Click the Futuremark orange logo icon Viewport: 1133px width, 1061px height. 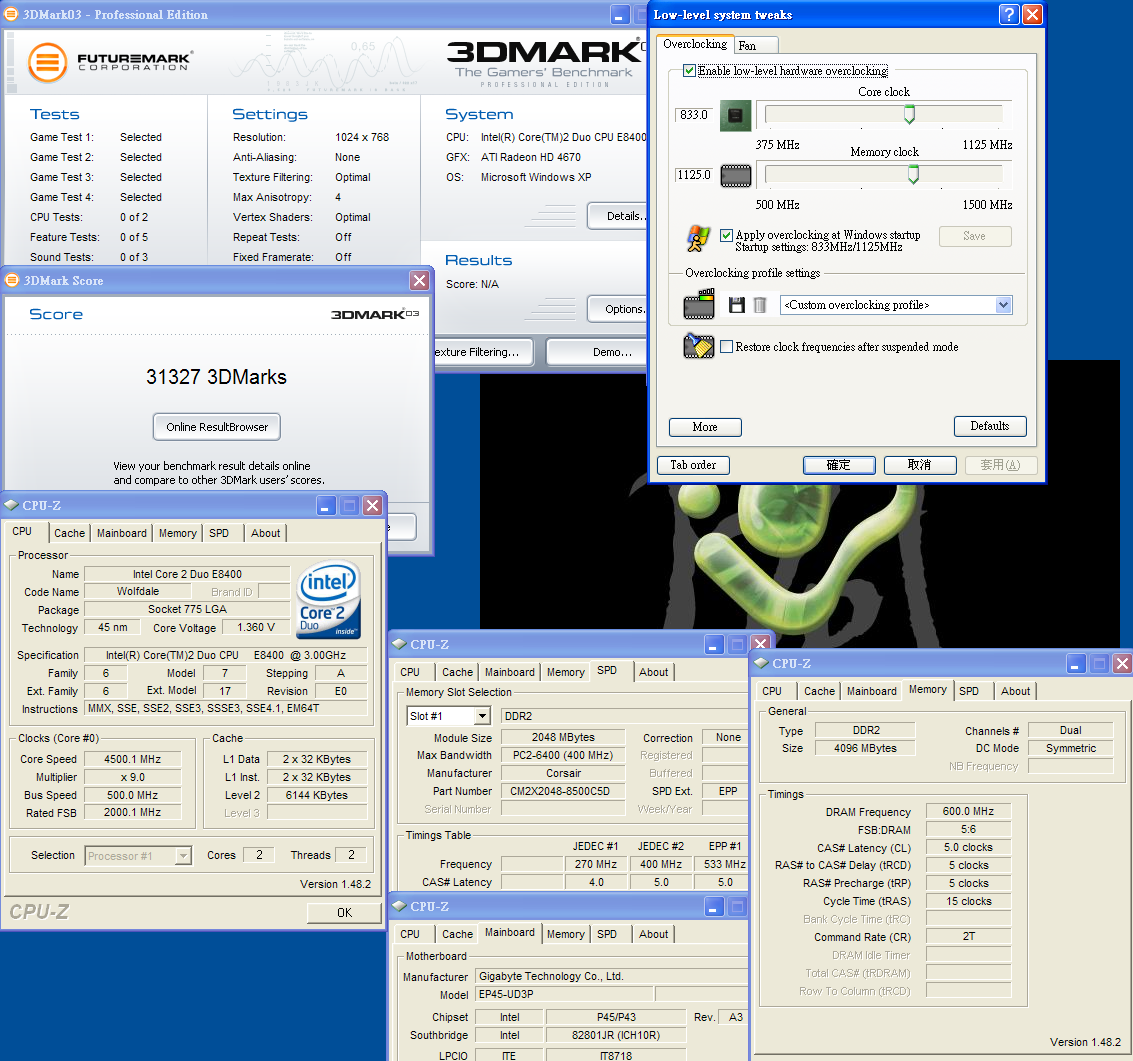(47, 62)
